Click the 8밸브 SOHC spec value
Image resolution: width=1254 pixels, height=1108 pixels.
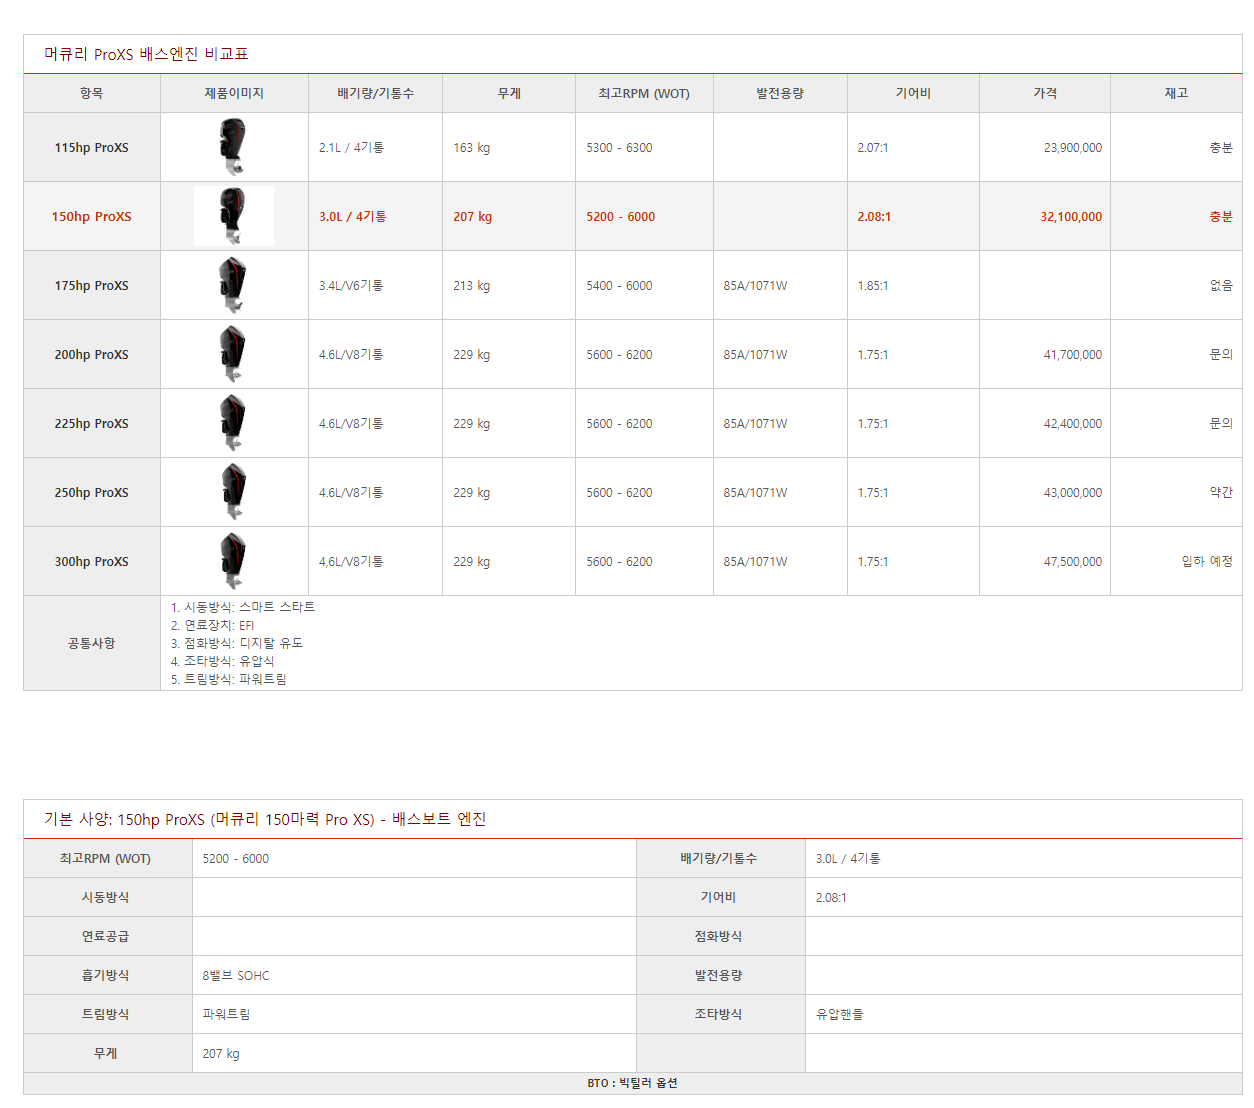(x=236, y=975)
